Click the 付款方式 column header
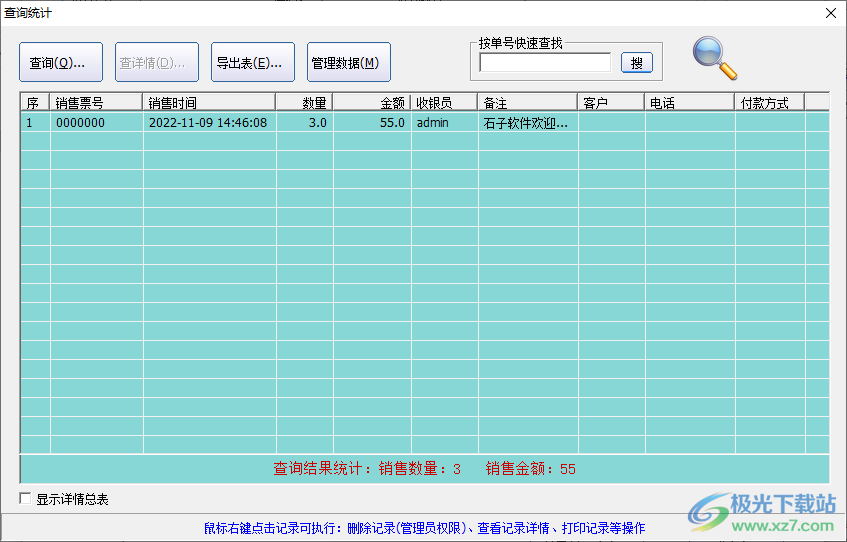Viewport: 847px width, 542px height. pyautogui.click(x=770, y=103)
